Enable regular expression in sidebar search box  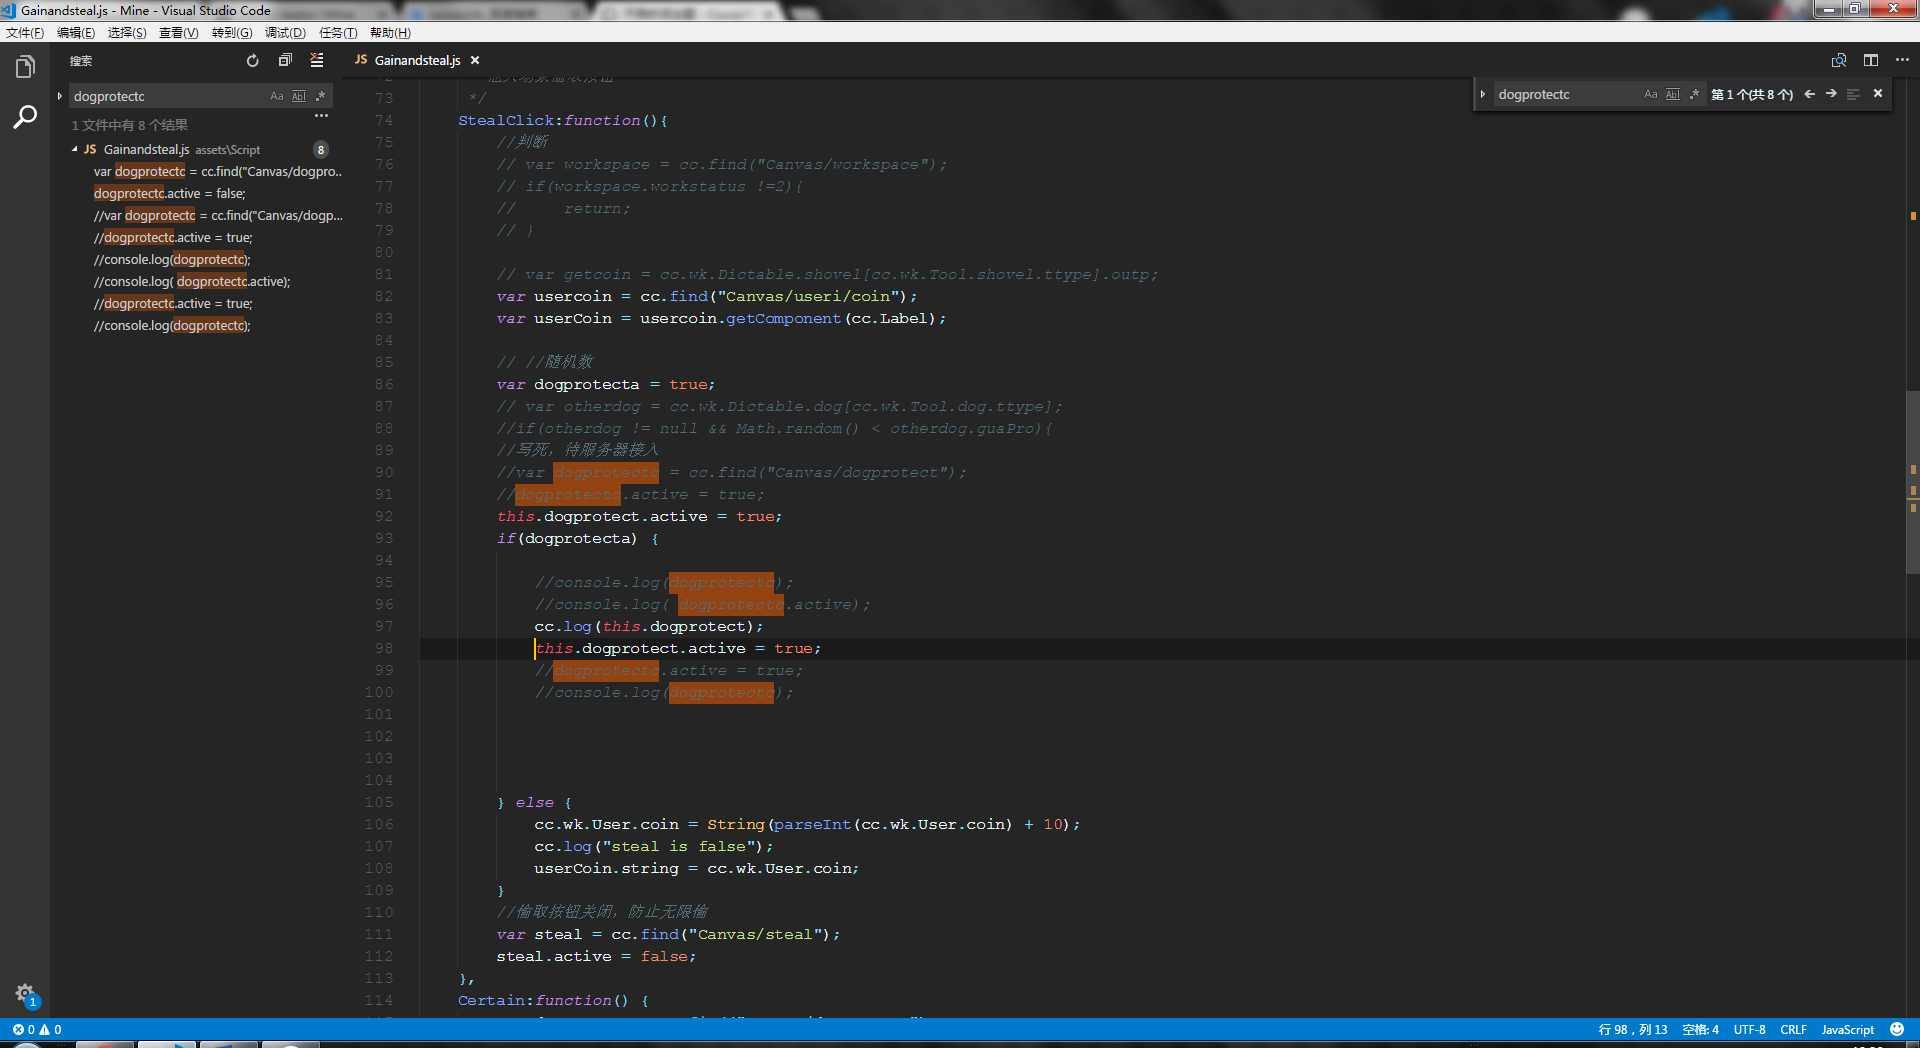coord(320,97)
